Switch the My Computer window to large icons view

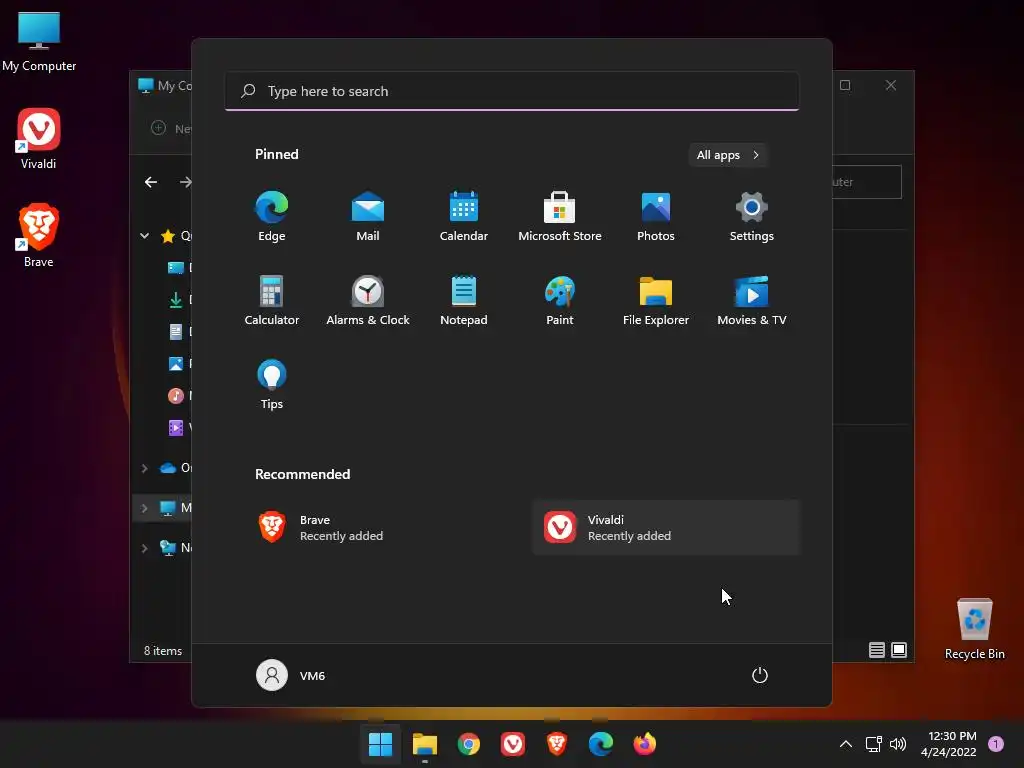899,650
